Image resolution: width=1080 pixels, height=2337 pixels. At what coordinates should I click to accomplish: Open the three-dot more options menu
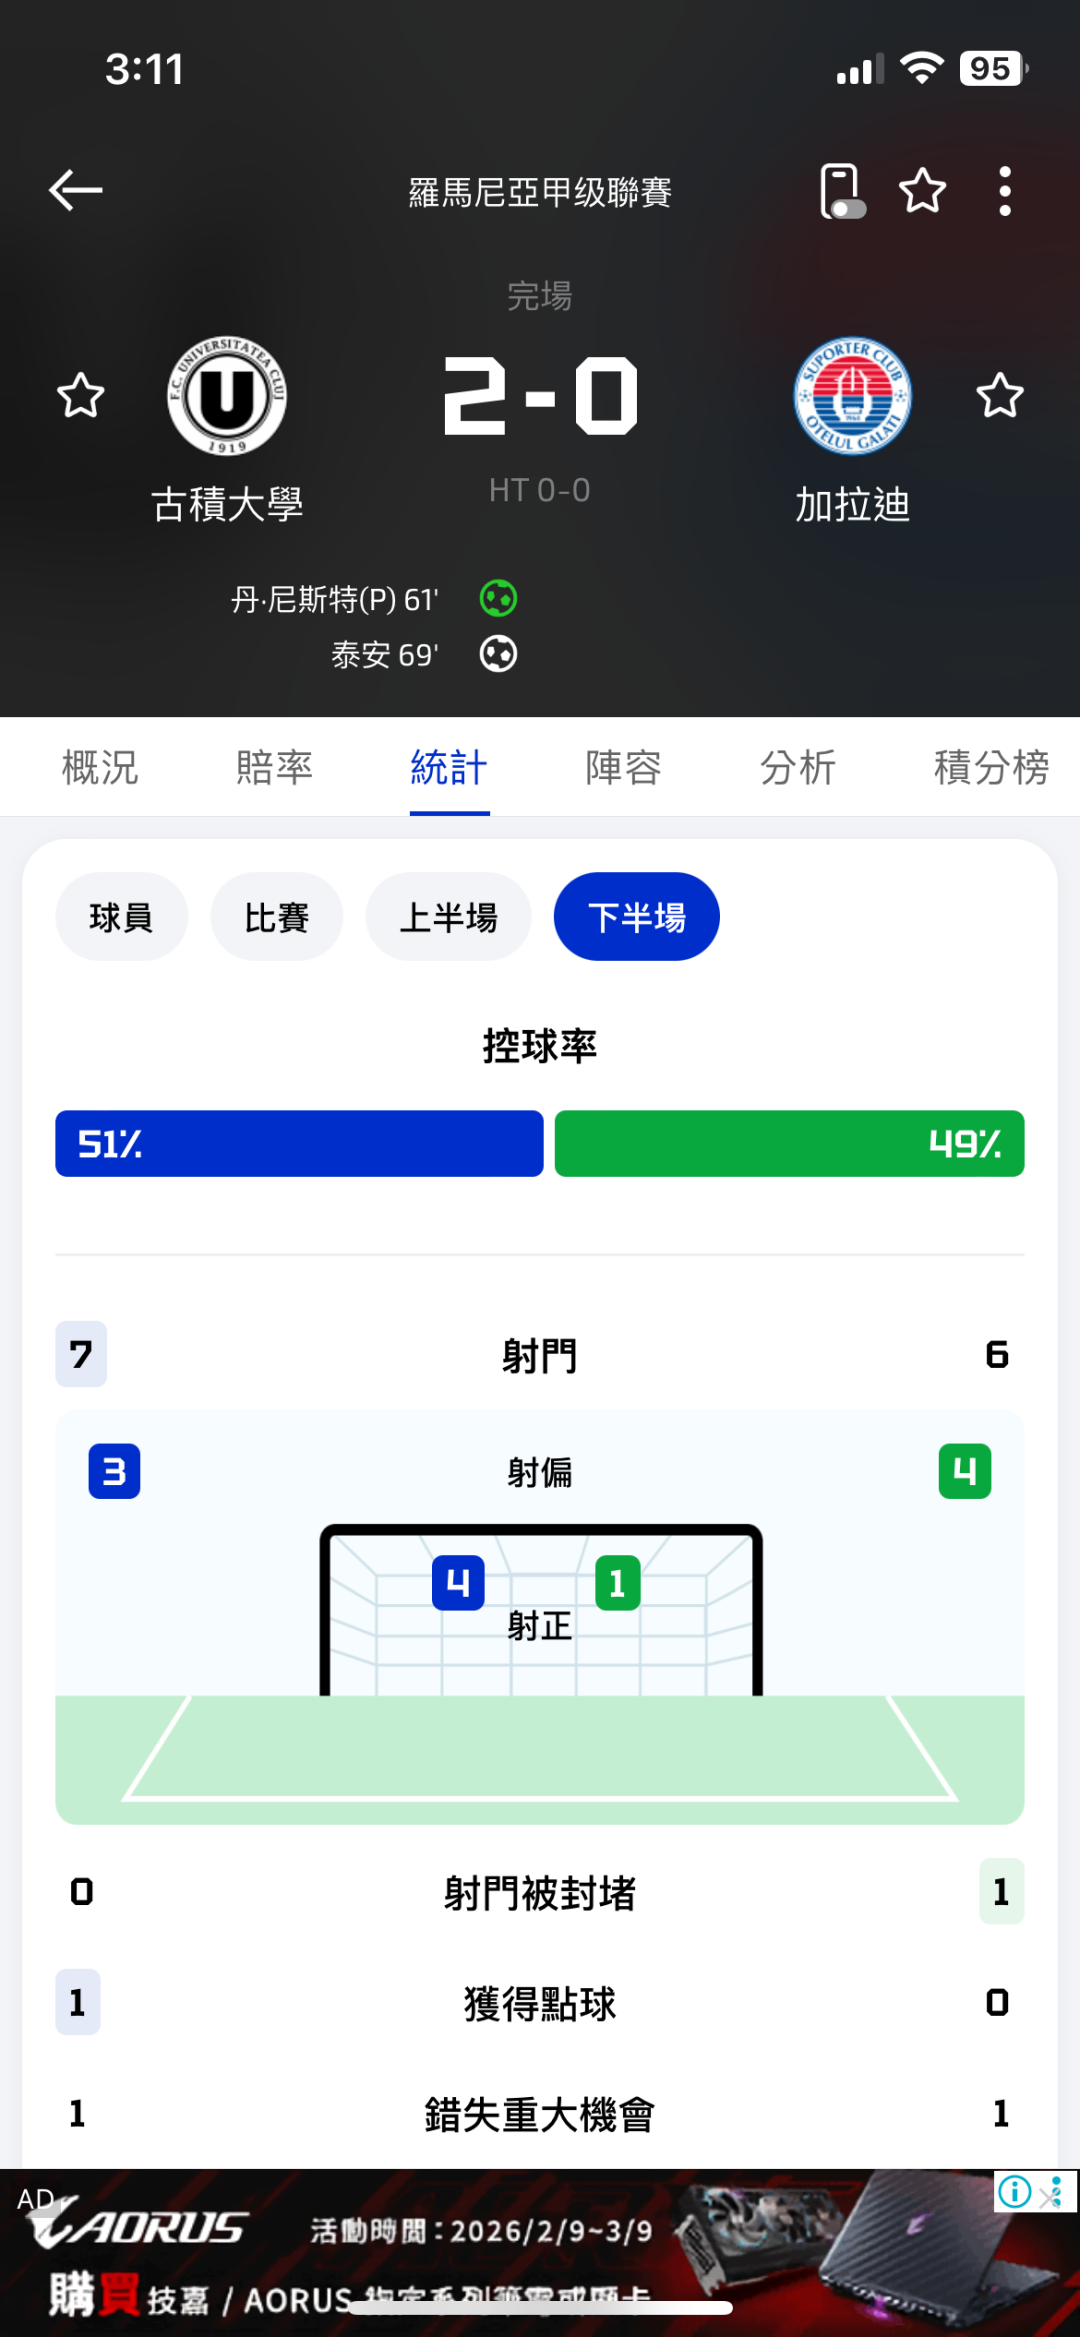1005,191
